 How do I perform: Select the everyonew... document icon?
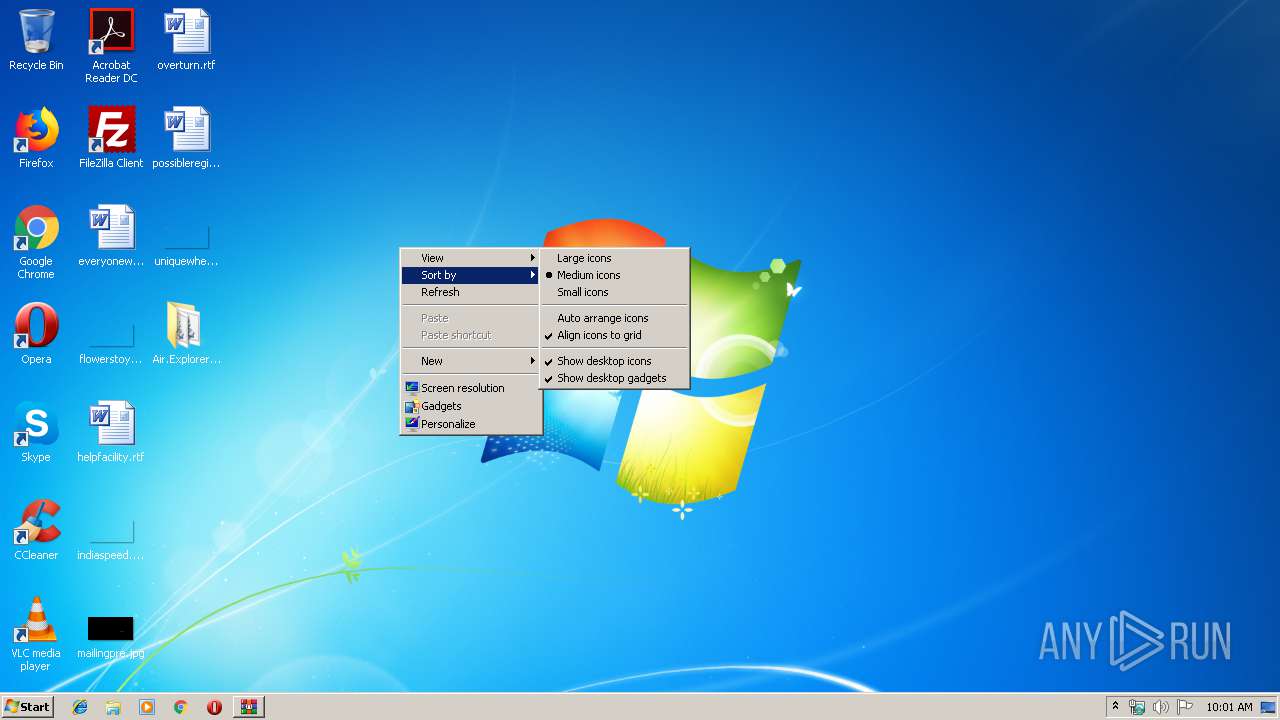click(111, 236)
